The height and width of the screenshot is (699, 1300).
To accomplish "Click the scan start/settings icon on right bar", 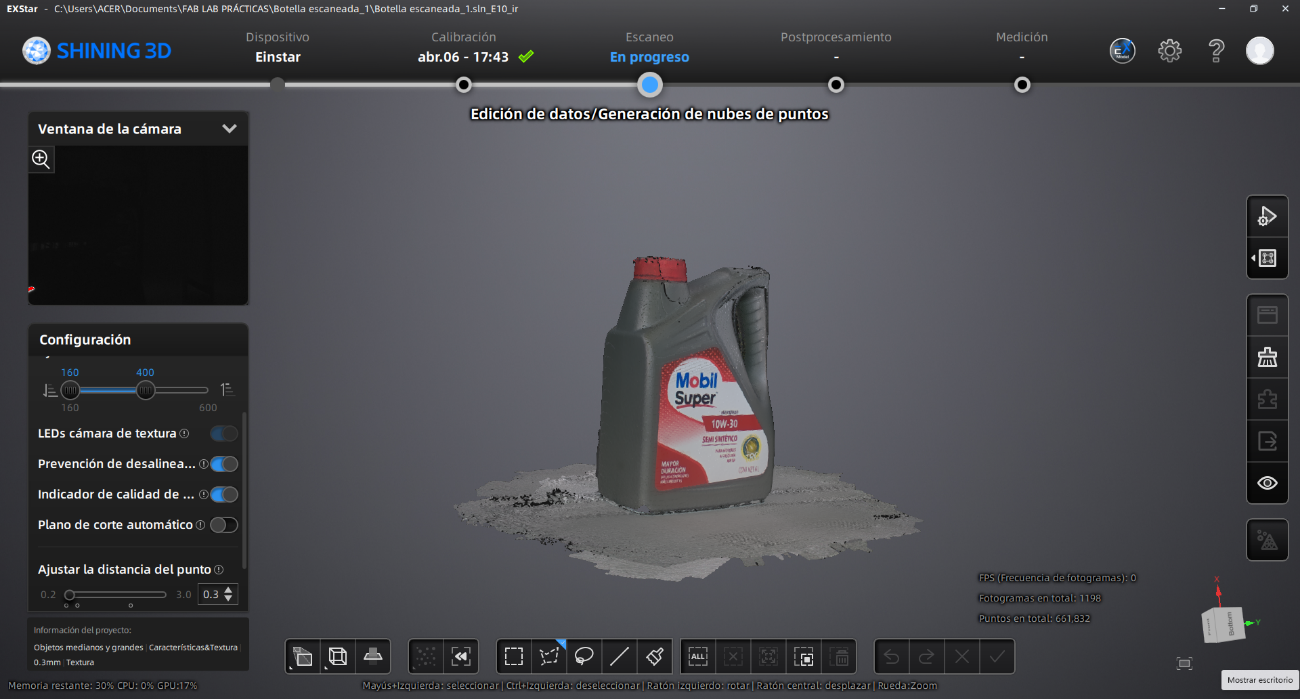I will click(x=1267, y=215).
